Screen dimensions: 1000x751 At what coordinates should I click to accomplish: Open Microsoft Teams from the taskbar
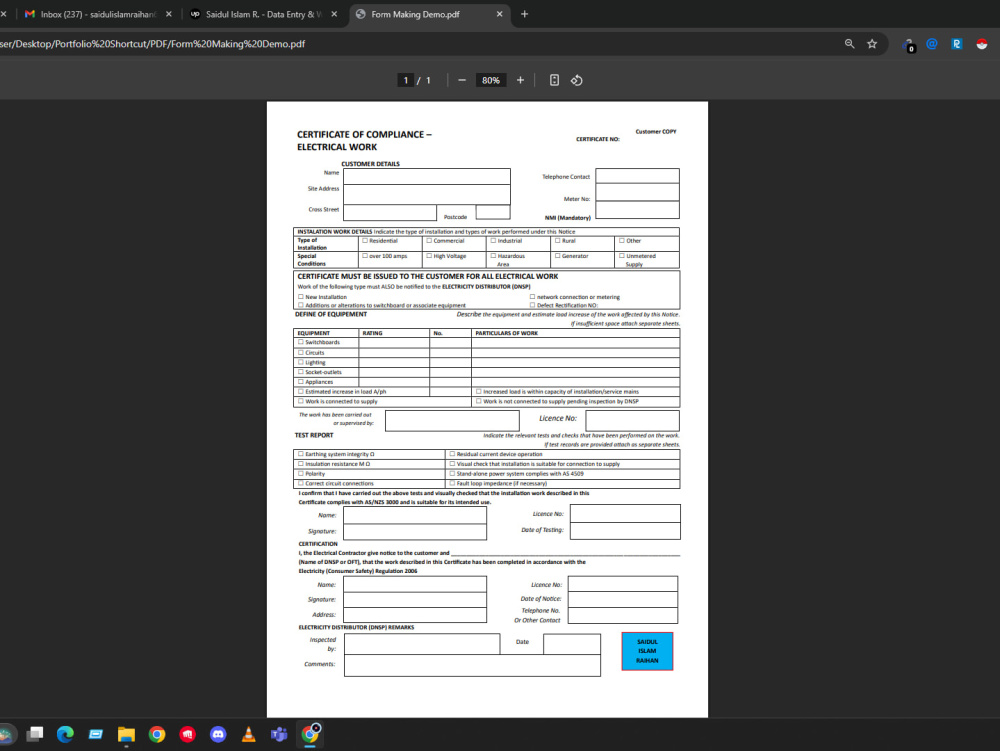tap(279, 734)
